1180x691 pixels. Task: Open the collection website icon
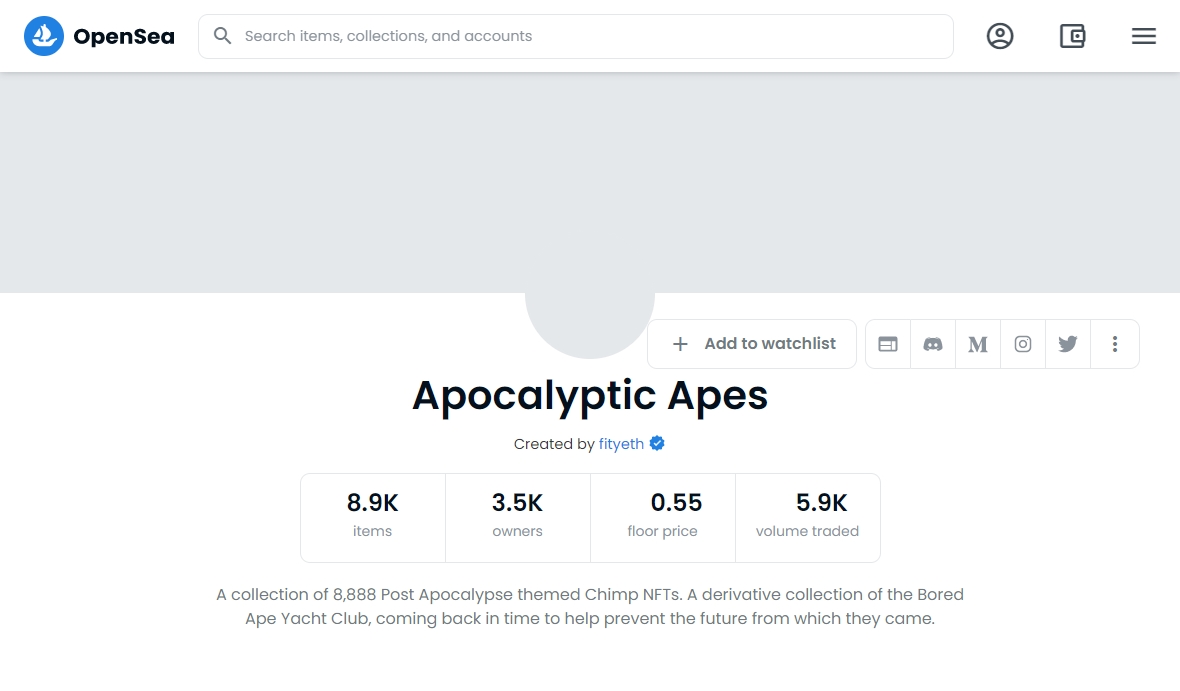point(888,344)
